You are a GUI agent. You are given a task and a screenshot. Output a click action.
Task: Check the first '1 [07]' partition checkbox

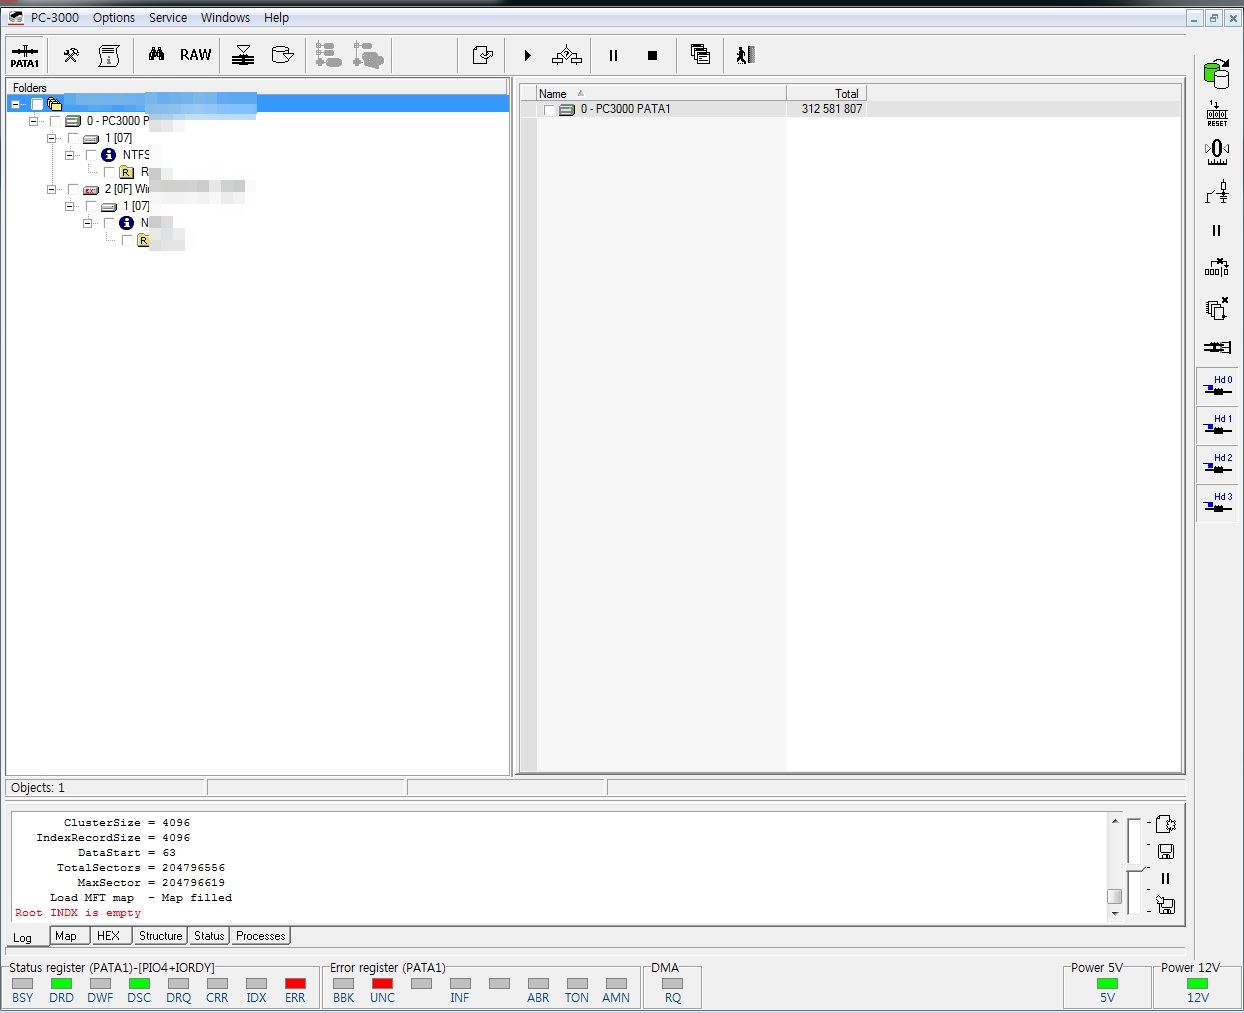[73, 138]
